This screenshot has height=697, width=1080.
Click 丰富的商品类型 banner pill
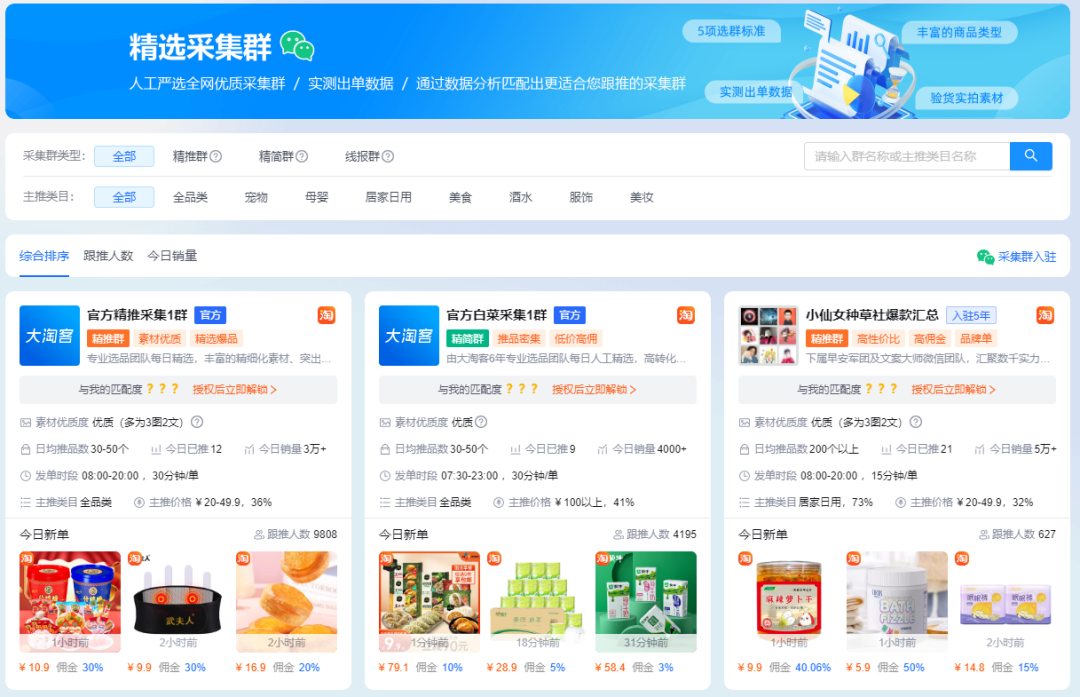[x=959, y=32]
